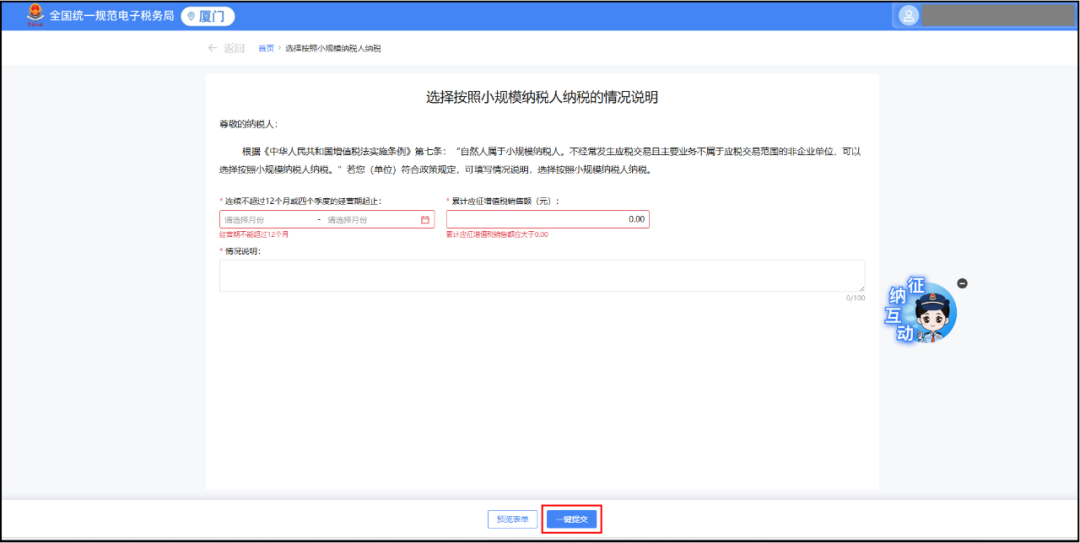Click the tax bureau emblem logo
The height and width of the screenshot is (543, 1080).
34,15
